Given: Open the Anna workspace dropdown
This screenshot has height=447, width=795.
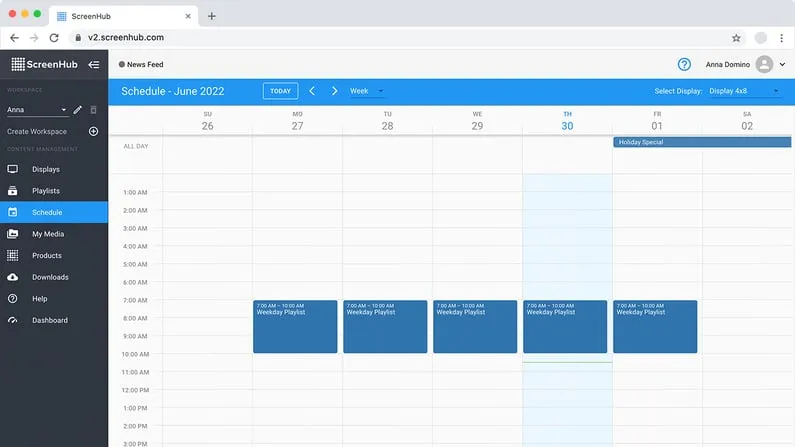Looking at the screenshot, I should pos(37,109).
